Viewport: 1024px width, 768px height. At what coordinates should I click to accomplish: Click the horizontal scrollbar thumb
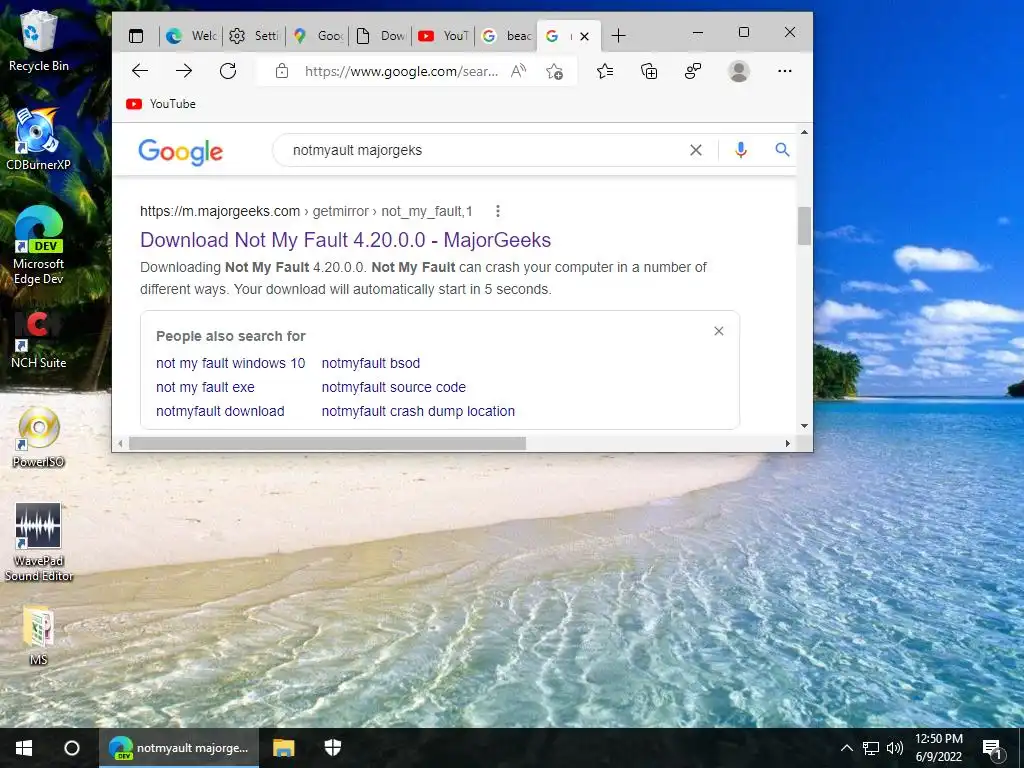(327, 443)
